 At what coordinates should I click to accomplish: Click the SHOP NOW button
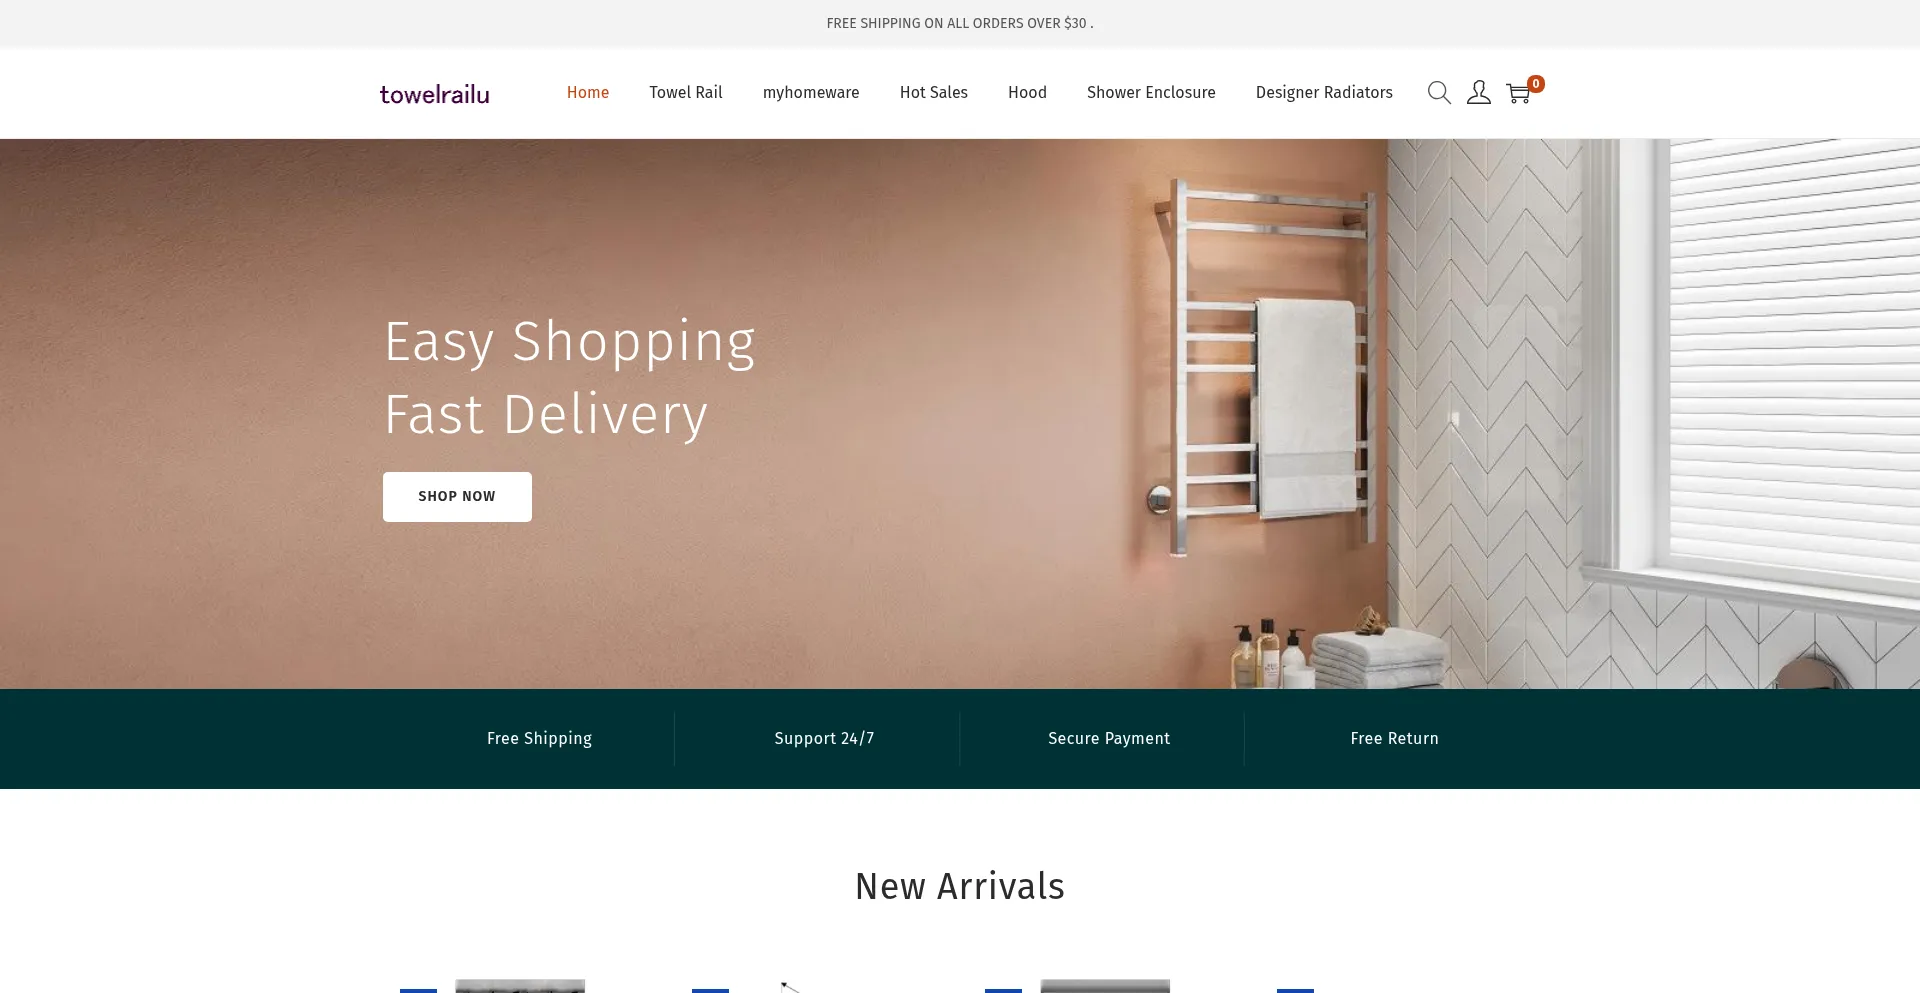pyautogui.click(x=457, y=497)
